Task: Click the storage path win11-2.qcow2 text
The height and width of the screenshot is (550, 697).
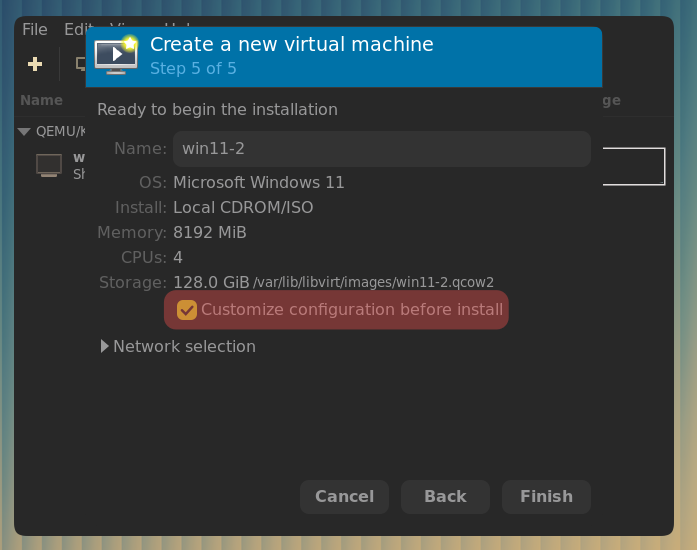Action: click(x=373, y=283)
